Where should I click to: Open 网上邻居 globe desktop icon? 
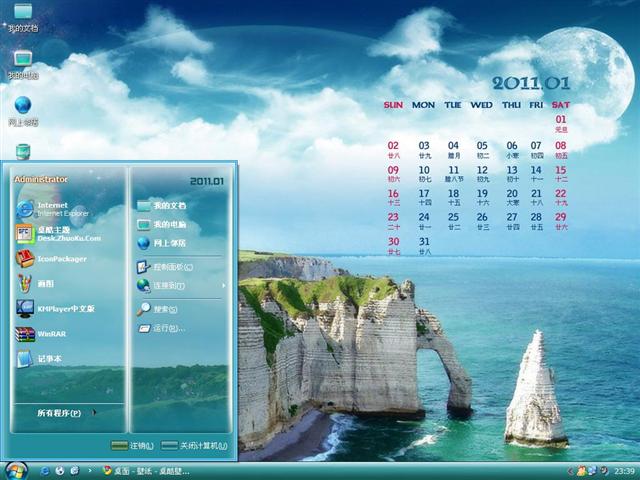(x=23, y=111)
